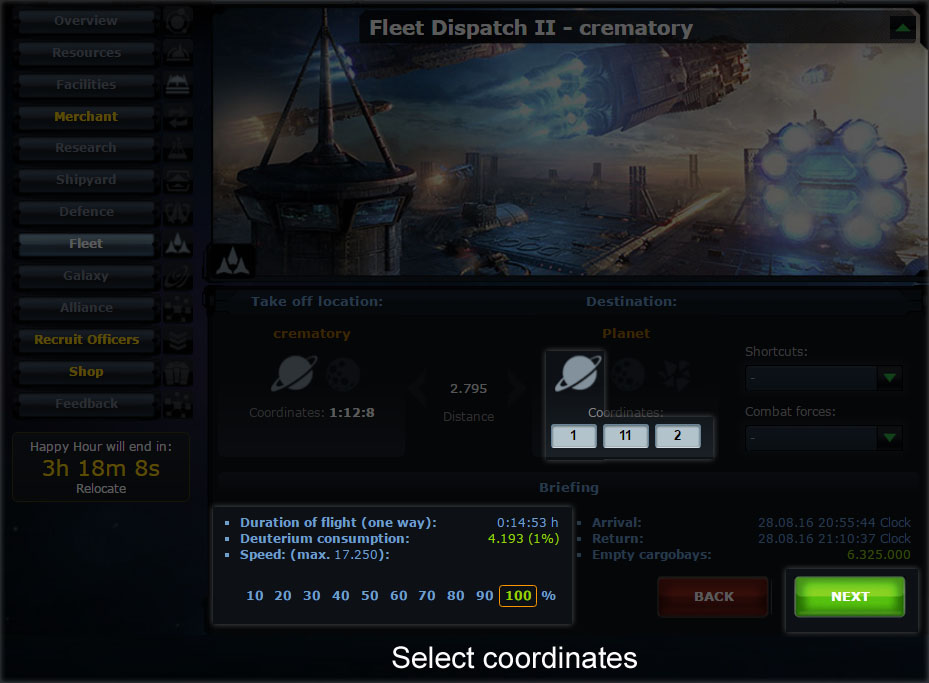Click the system coordinate field showing 11
929x683 pixels.
(626, 436)
